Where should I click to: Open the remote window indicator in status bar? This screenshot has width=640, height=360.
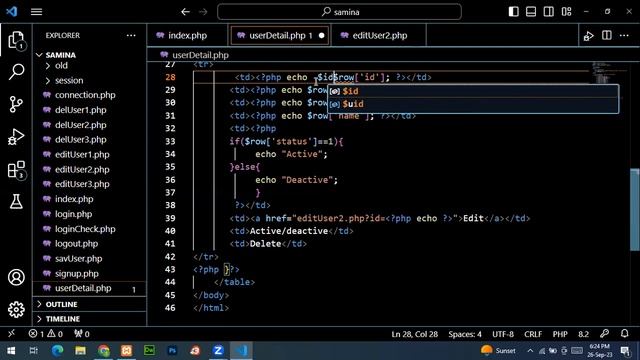click(x=11, y=333)
